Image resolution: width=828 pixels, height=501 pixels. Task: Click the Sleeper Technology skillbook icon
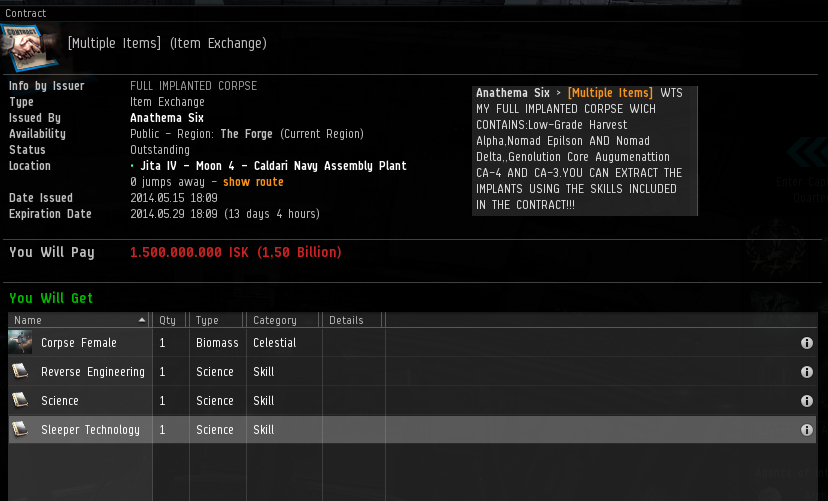20,429
